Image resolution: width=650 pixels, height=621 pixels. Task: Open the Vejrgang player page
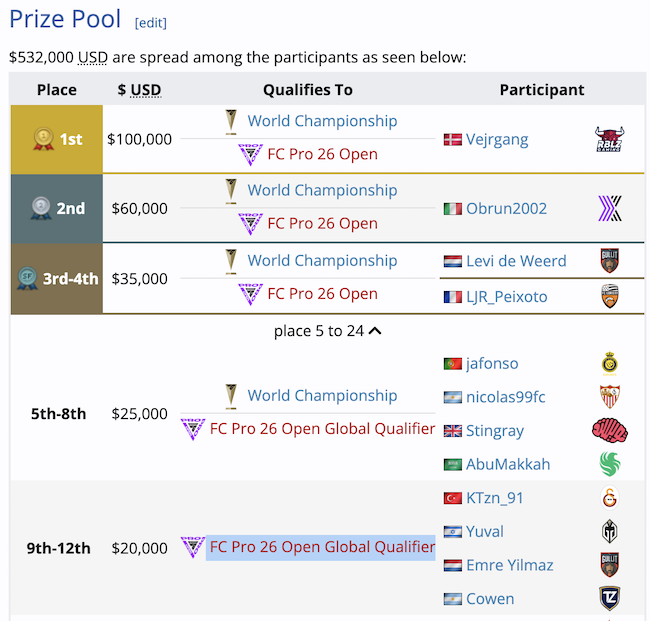point(497,140)
